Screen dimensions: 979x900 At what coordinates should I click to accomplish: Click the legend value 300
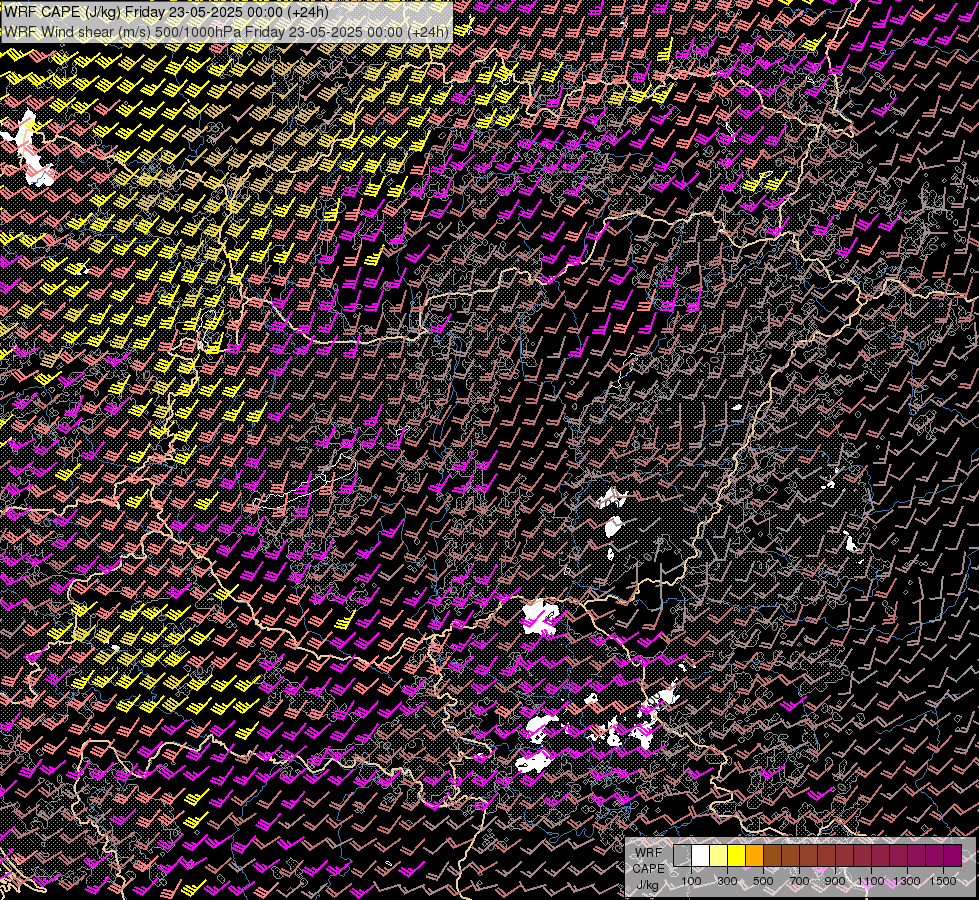[x=727, y=881]
